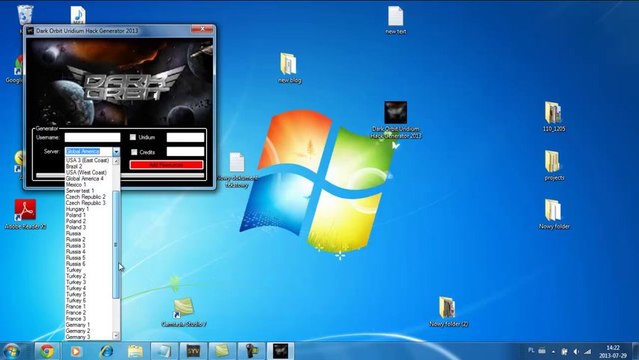The height and width of the screenshot is (360, 639).
Task: Choose 'Germany 3' from server list
Action: click(77, 337)
